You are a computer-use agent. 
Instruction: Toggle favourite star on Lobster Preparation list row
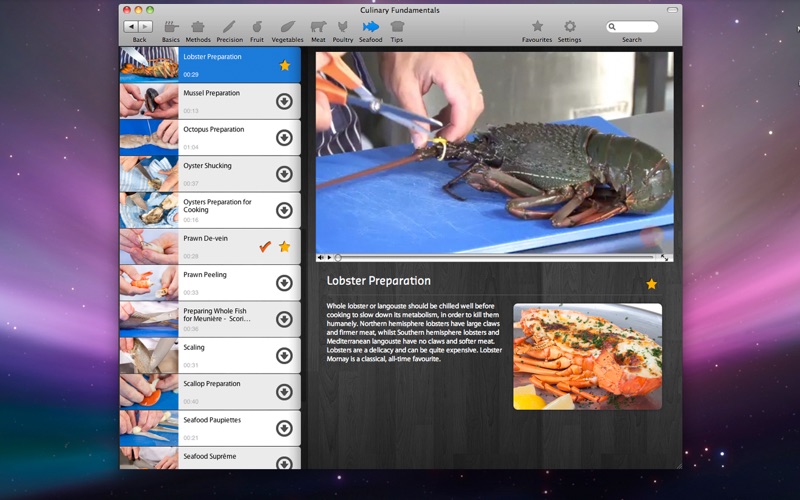click(x=284, y=65)
